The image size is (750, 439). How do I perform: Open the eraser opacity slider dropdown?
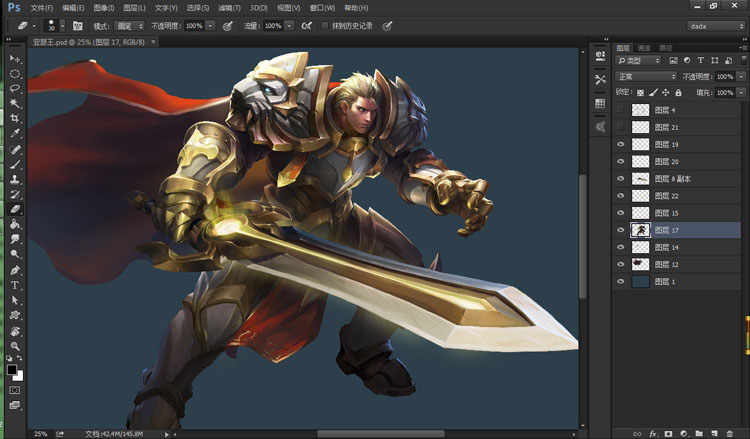(x=210, y=26)
